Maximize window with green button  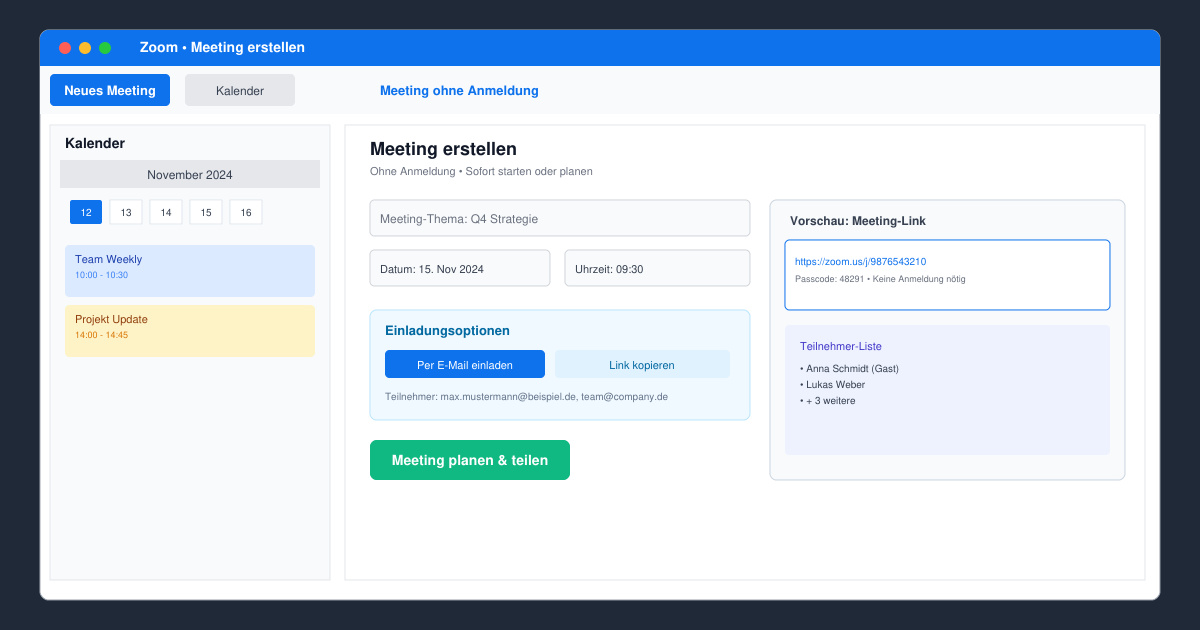pos(105,48)
